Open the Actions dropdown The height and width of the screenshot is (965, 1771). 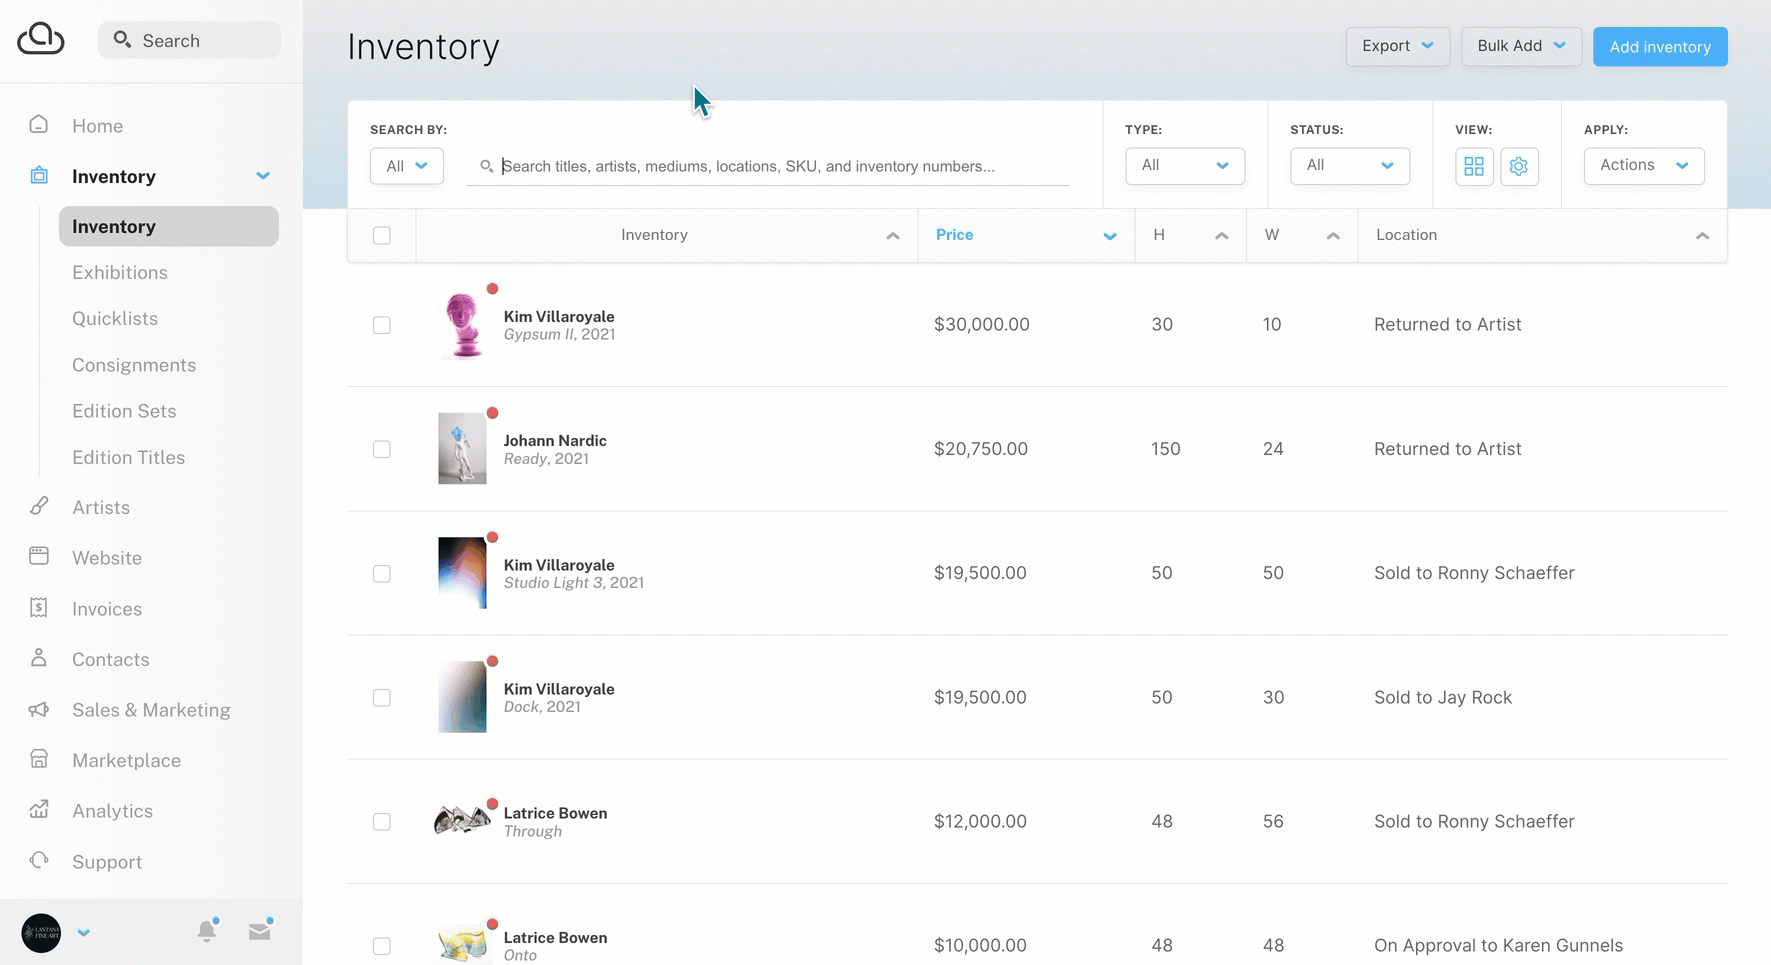(1643, 166)
